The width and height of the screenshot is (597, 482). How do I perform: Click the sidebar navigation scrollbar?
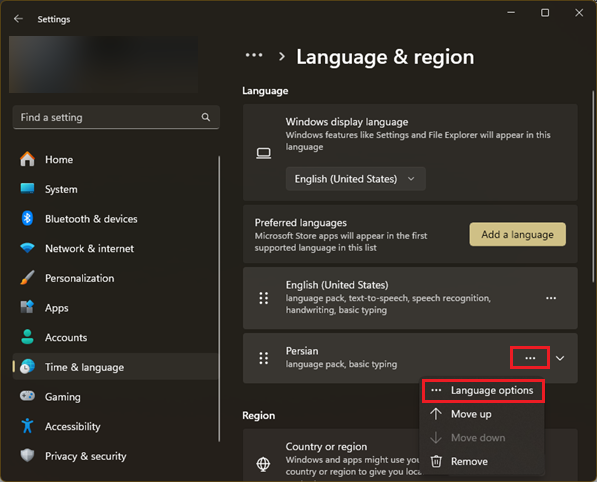(219, 298)
